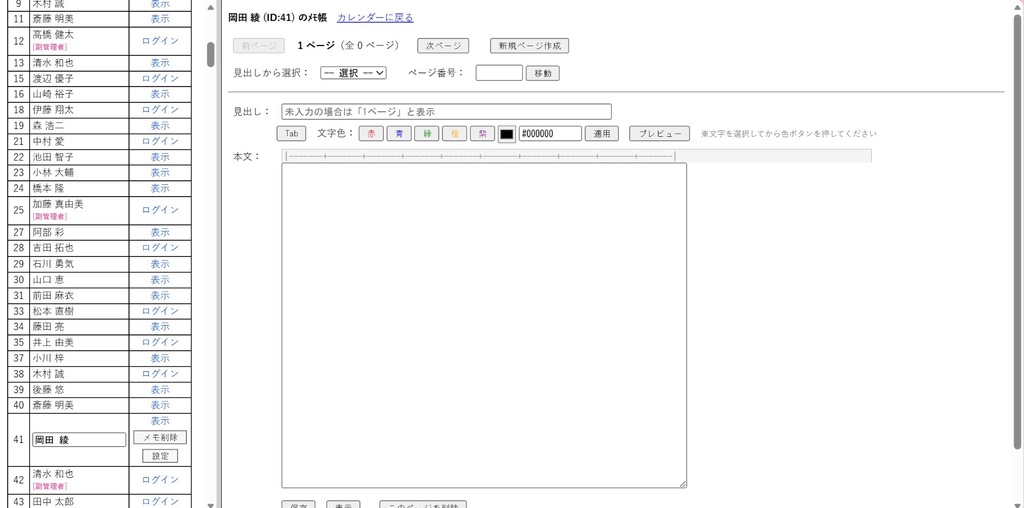Click 表示 for 池田 智子
Image resolution: width=1024 pixels, height=508 pixels.
pyautogui.click(x=160, y=157)
